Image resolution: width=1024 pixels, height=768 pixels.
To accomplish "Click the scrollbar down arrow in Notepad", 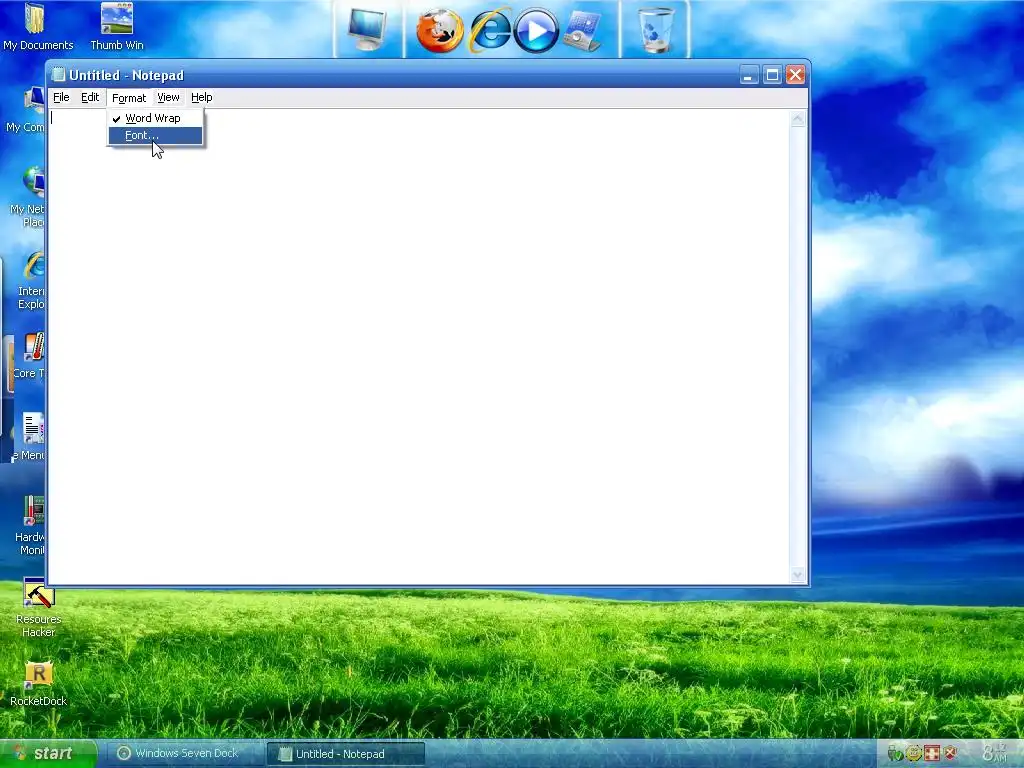I will tap(797, 575).
